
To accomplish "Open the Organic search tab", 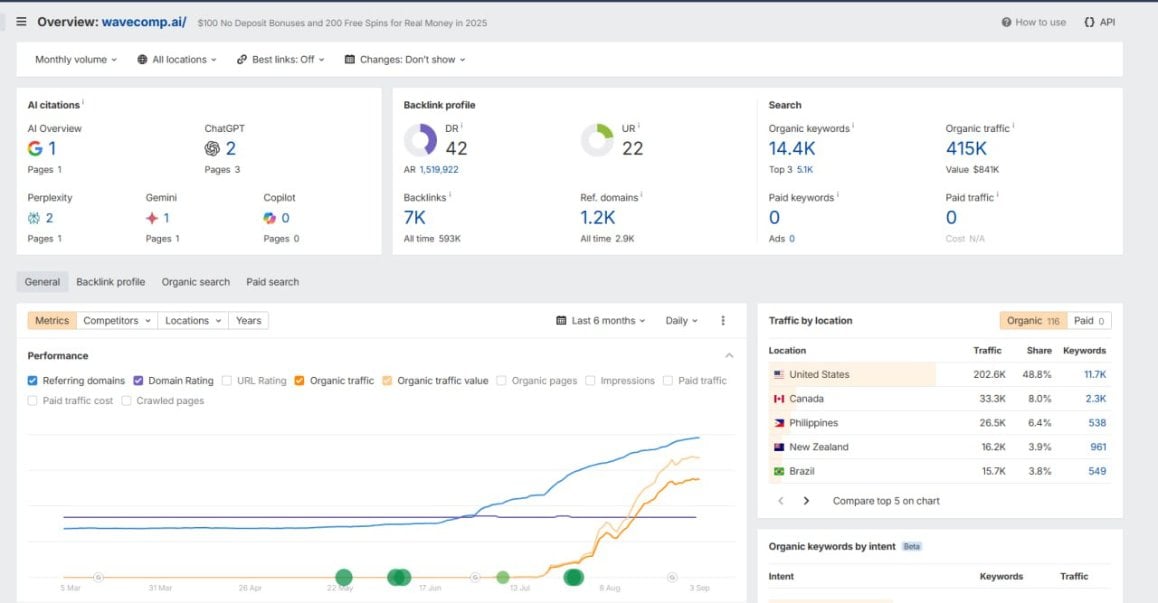I will [x=196, y=282].
